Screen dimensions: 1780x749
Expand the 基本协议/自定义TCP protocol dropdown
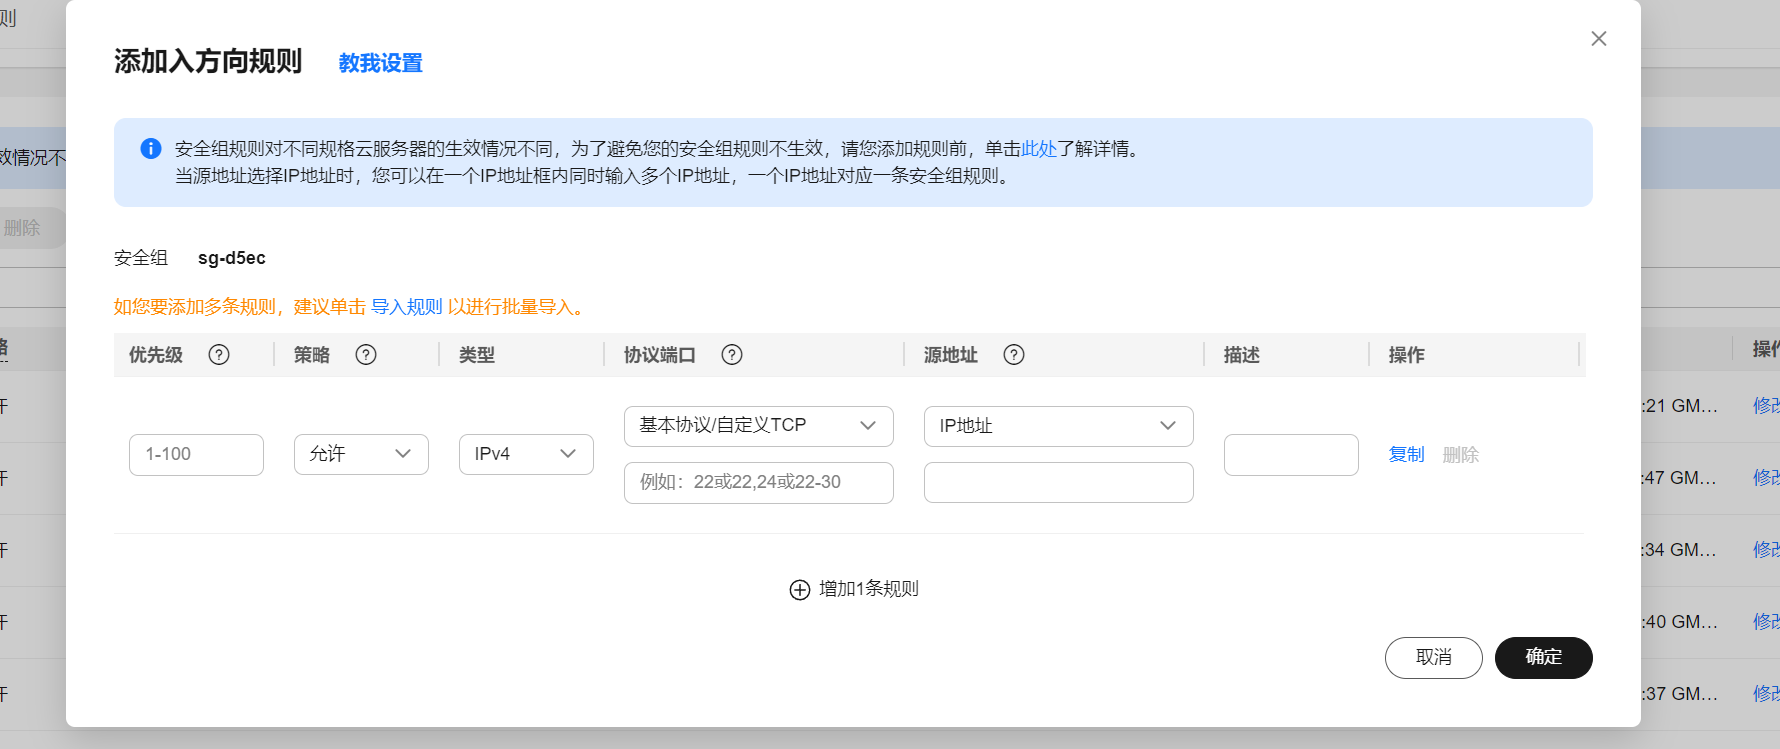pyautogui.click(x=759, y=426)
